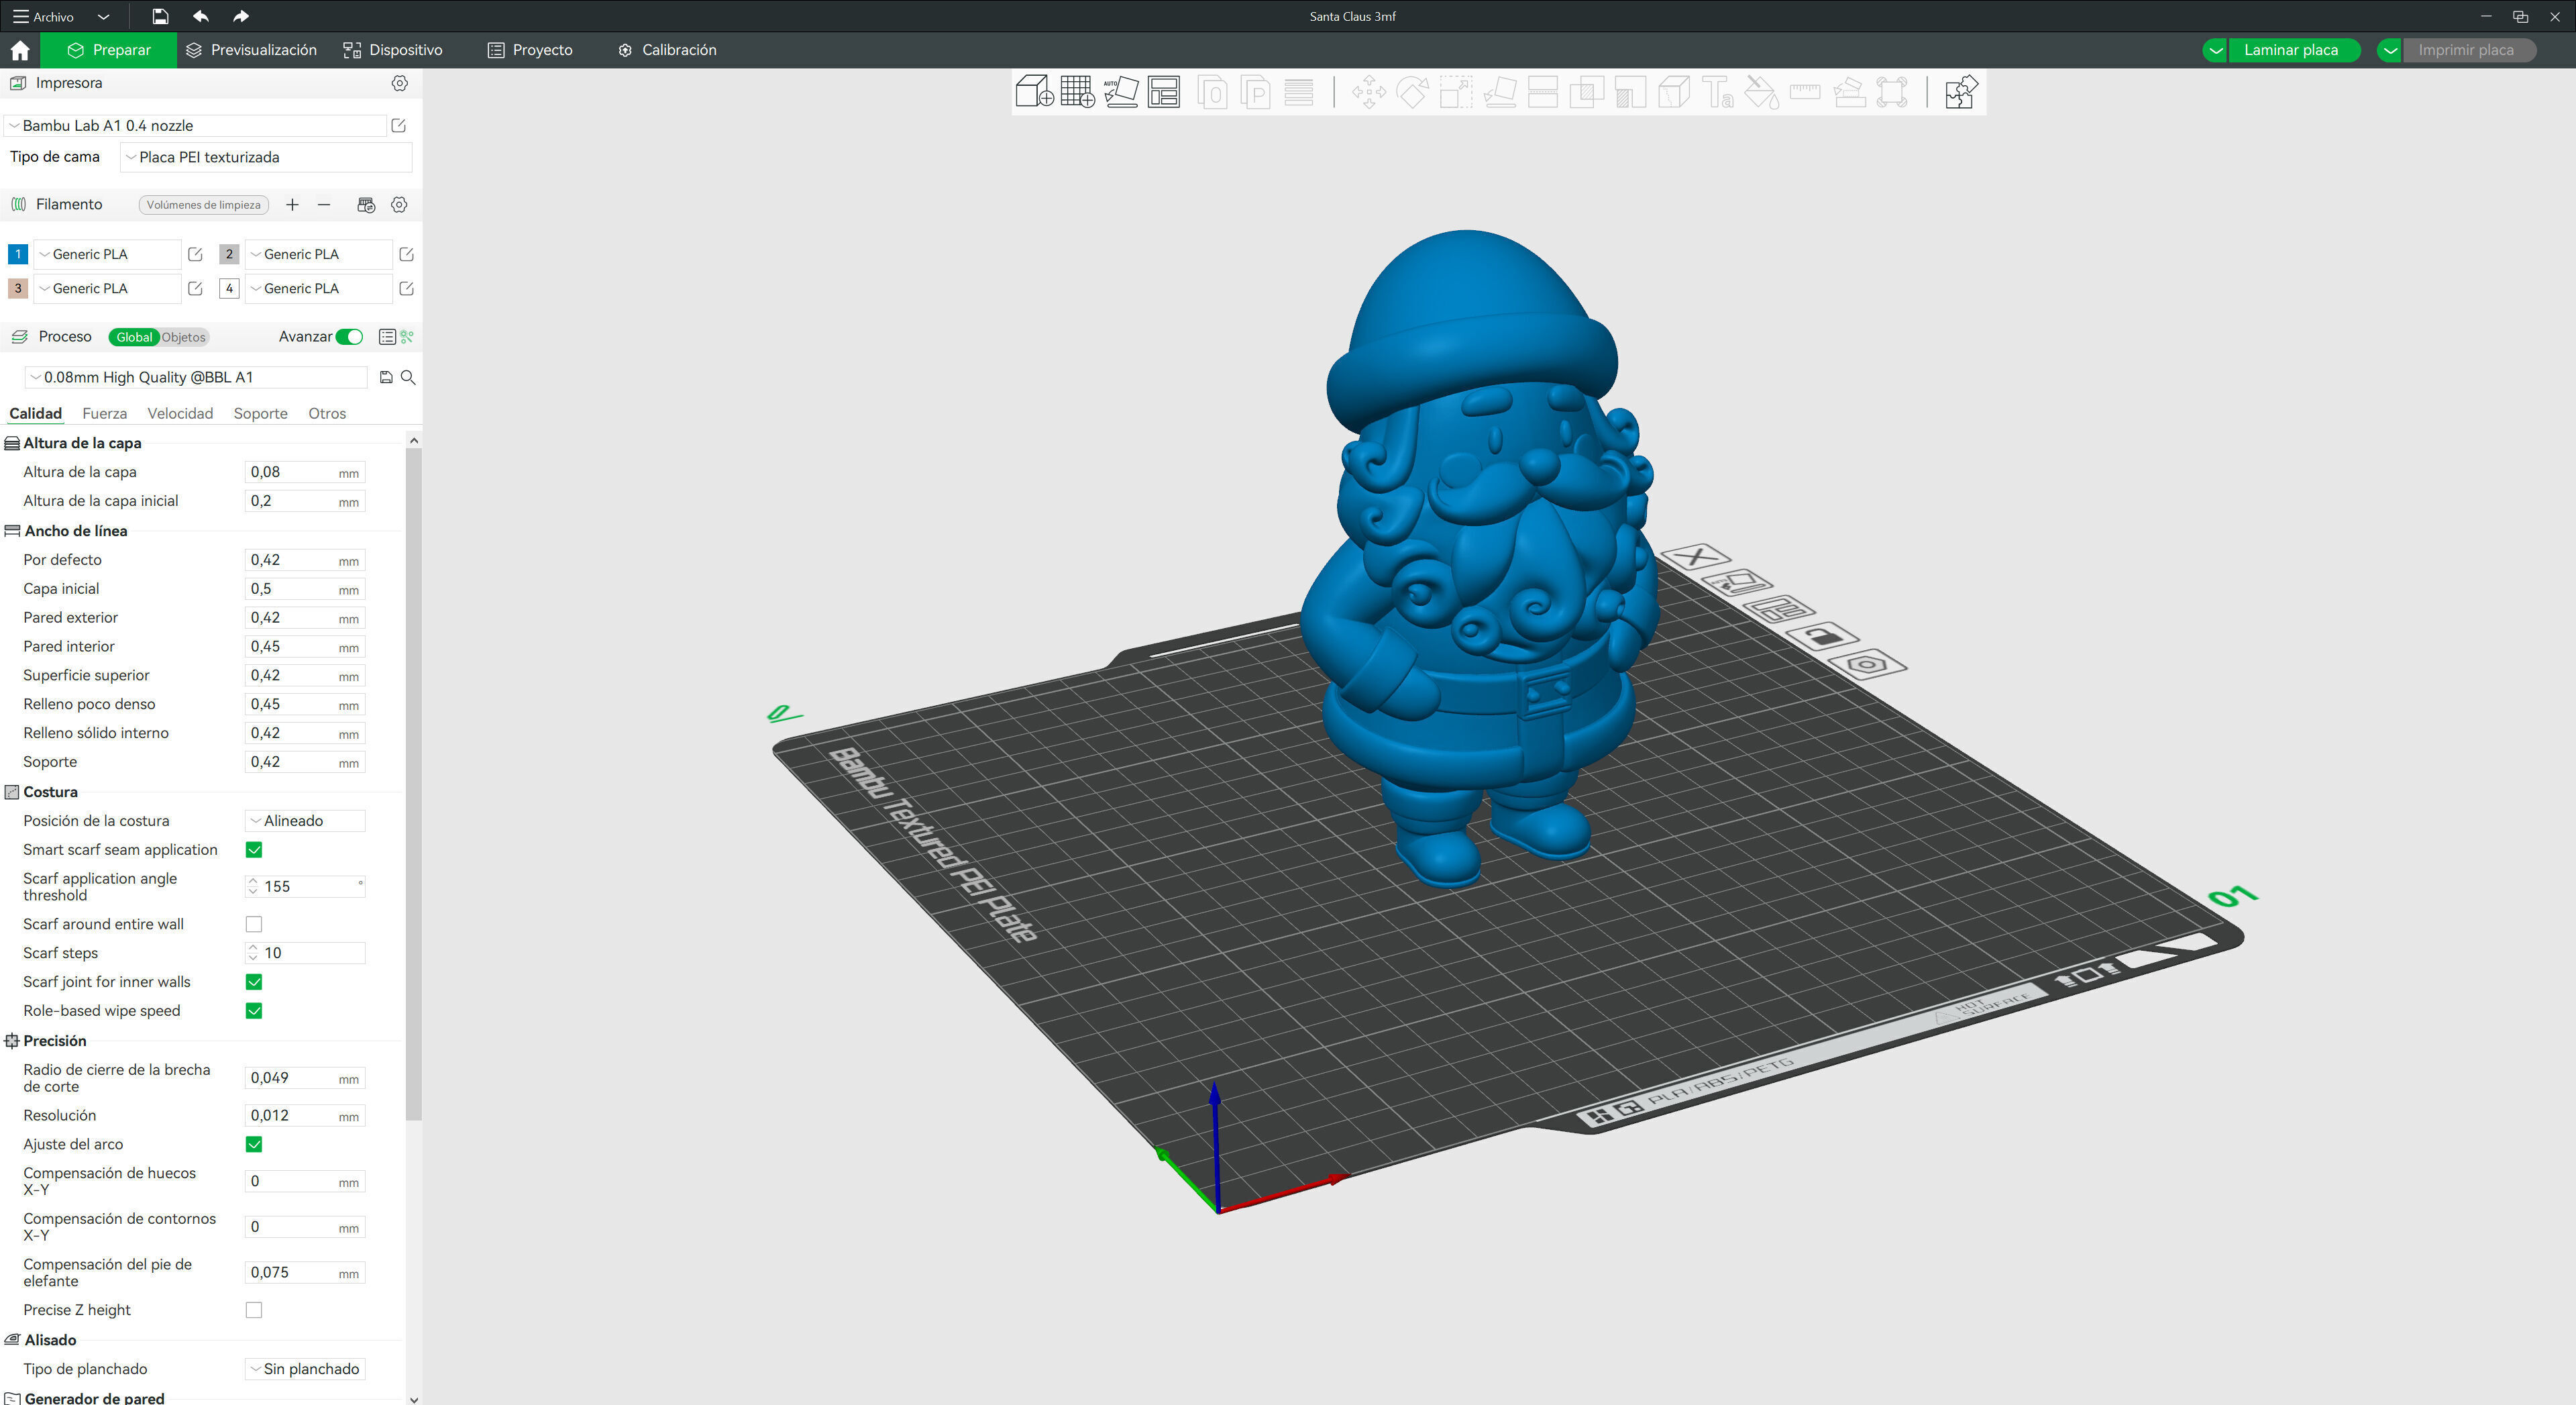The image size is (2576, 1405).
Task: Switch process scope to Objetos
Action: pos(184,337)
